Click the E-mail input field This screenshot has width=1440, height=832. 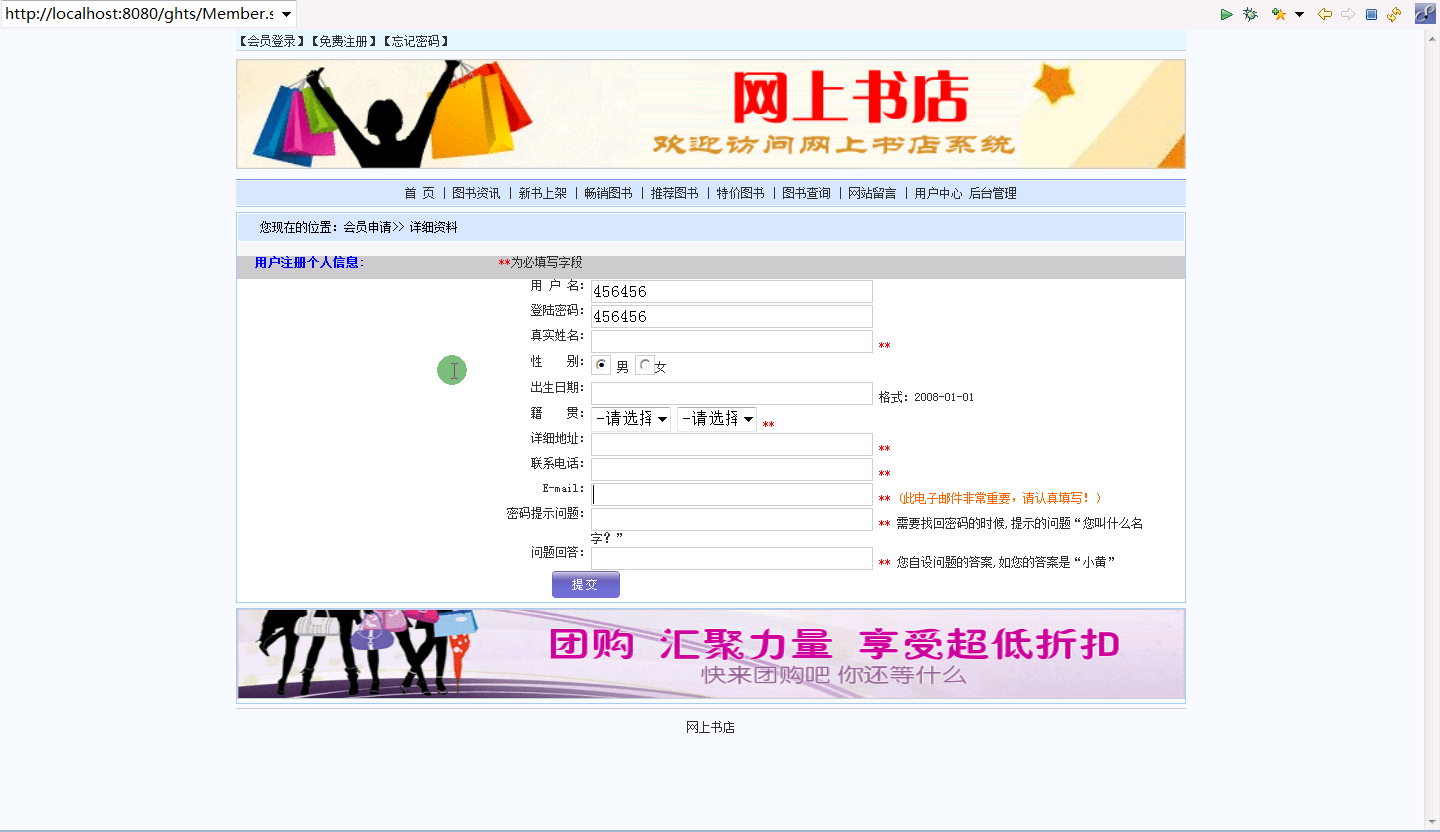click(x=732, y=494)
